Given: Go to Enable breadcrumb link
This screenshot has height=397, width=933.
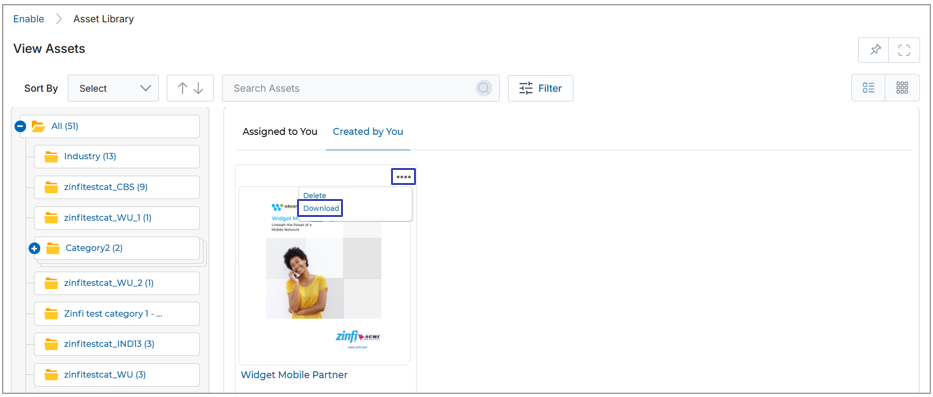Looking at the screenshot, I should 29,19.
